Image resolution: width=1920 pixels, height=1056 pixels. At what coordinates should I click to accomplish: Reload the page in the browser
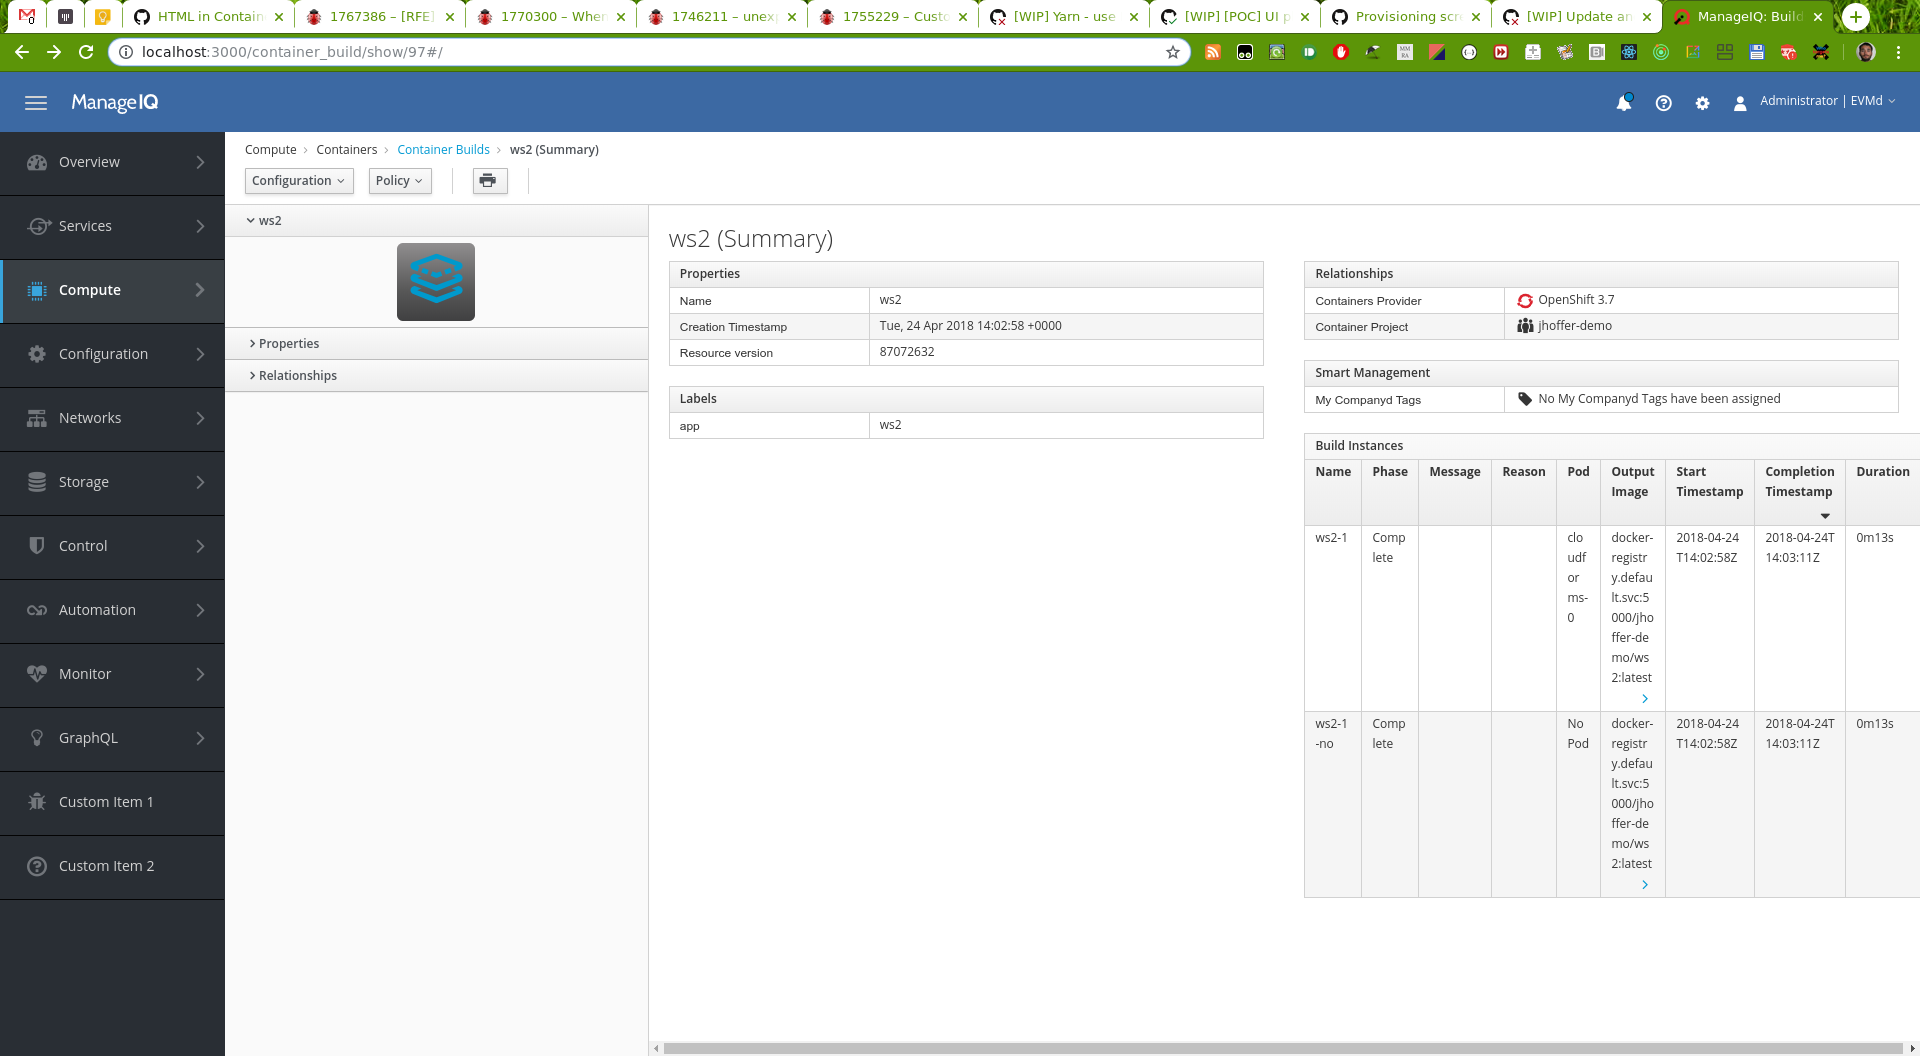point(86,52)
